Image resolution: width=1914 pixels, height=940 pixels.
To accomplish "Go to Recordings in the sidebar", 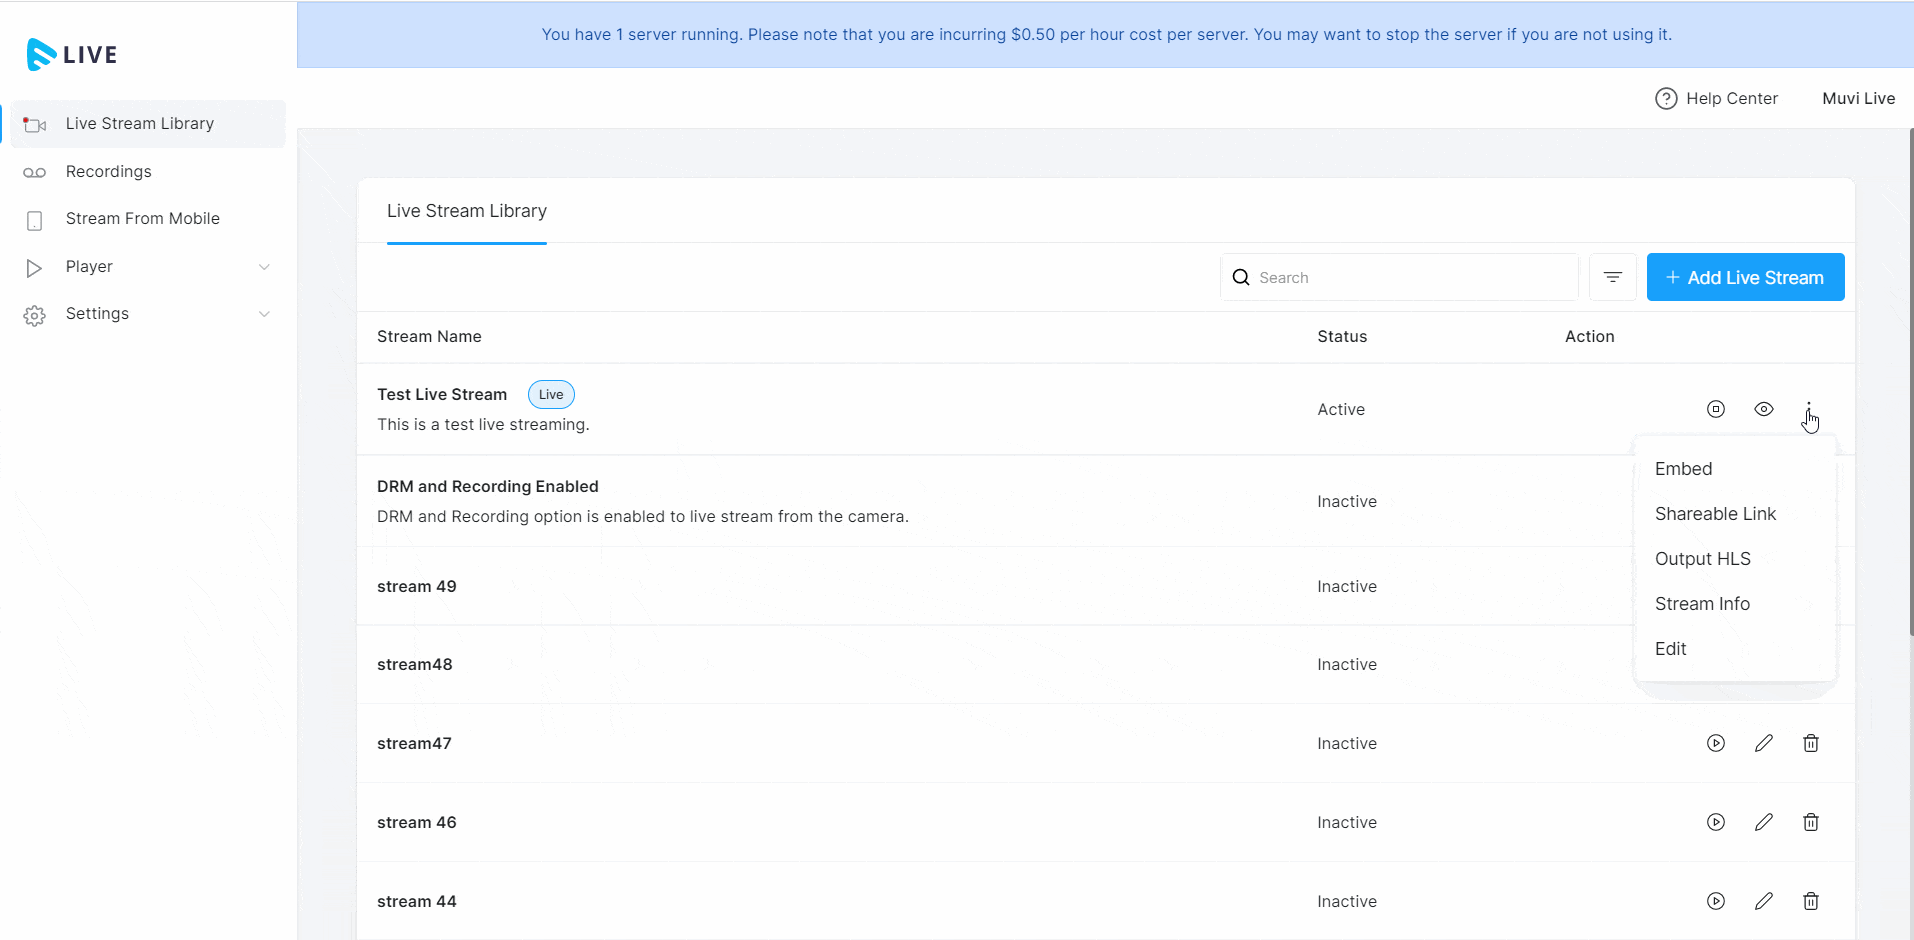I will pos(108,172).
